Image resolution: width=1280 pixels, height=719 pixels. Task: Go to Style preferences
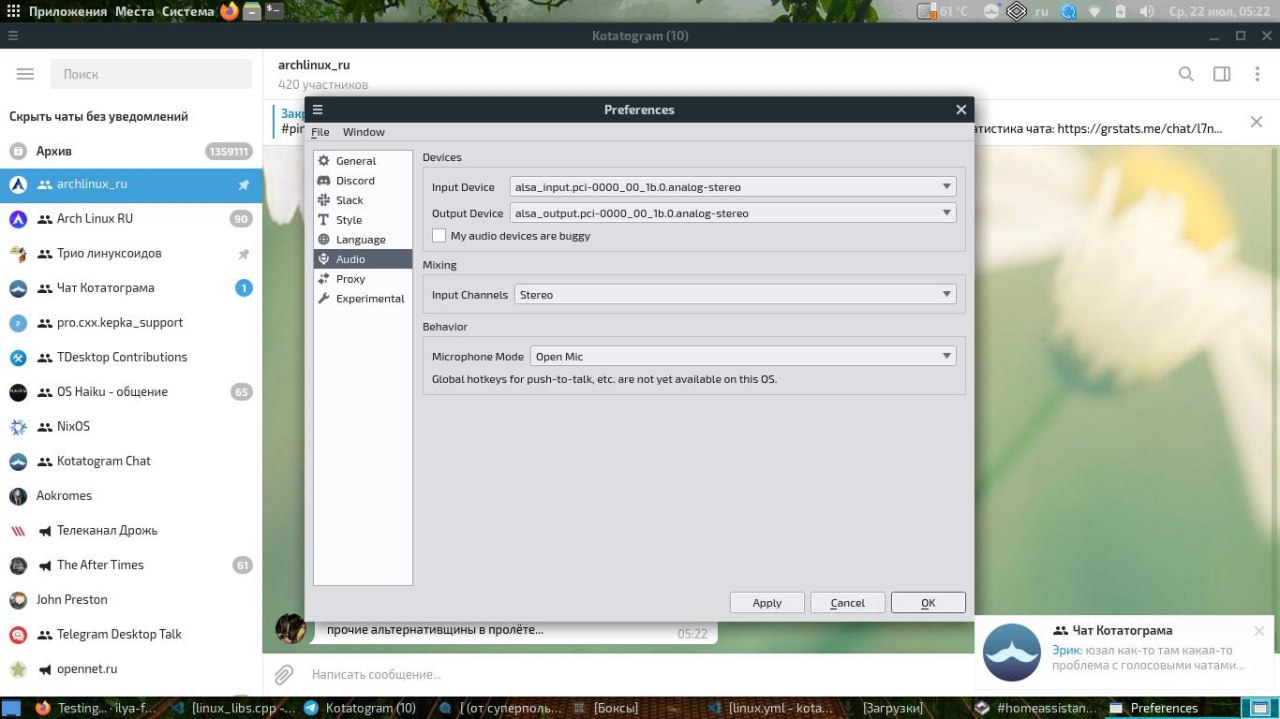[x=362, y=220]
